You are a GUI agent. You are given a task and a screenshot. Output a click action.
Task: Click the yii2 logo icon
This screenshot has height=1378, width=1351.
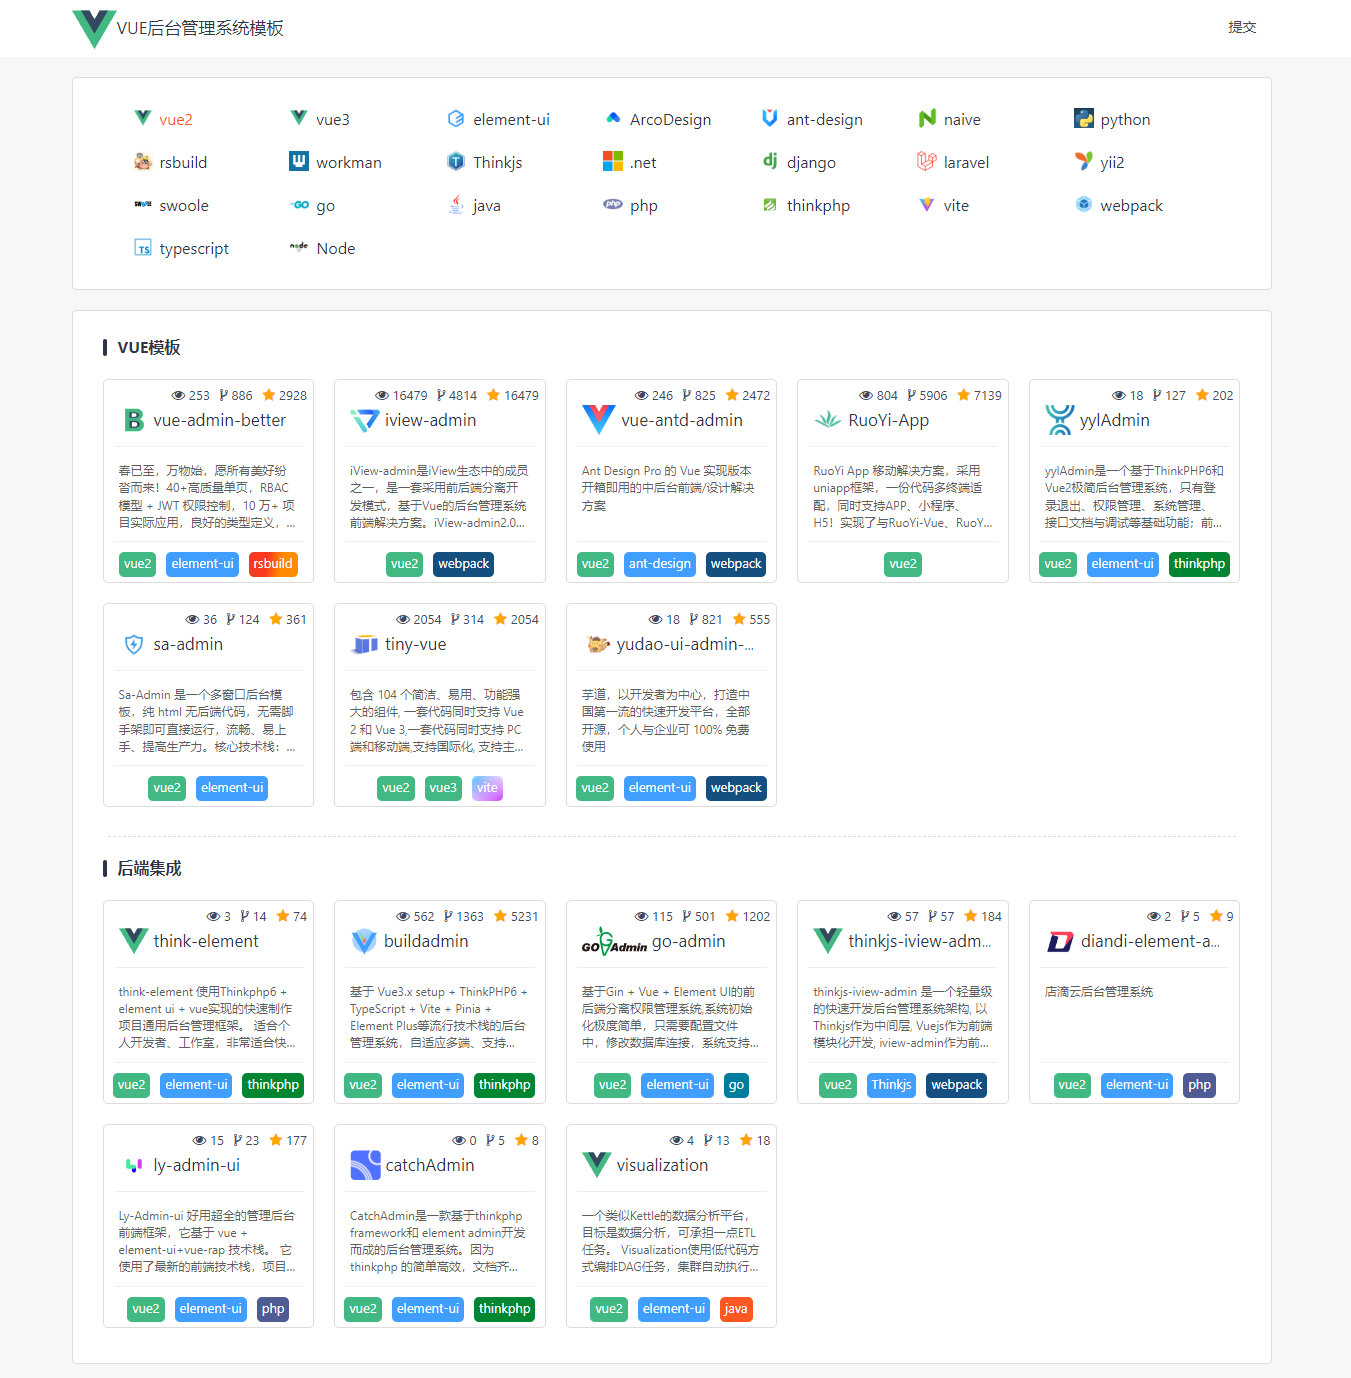coord(1084,162)
